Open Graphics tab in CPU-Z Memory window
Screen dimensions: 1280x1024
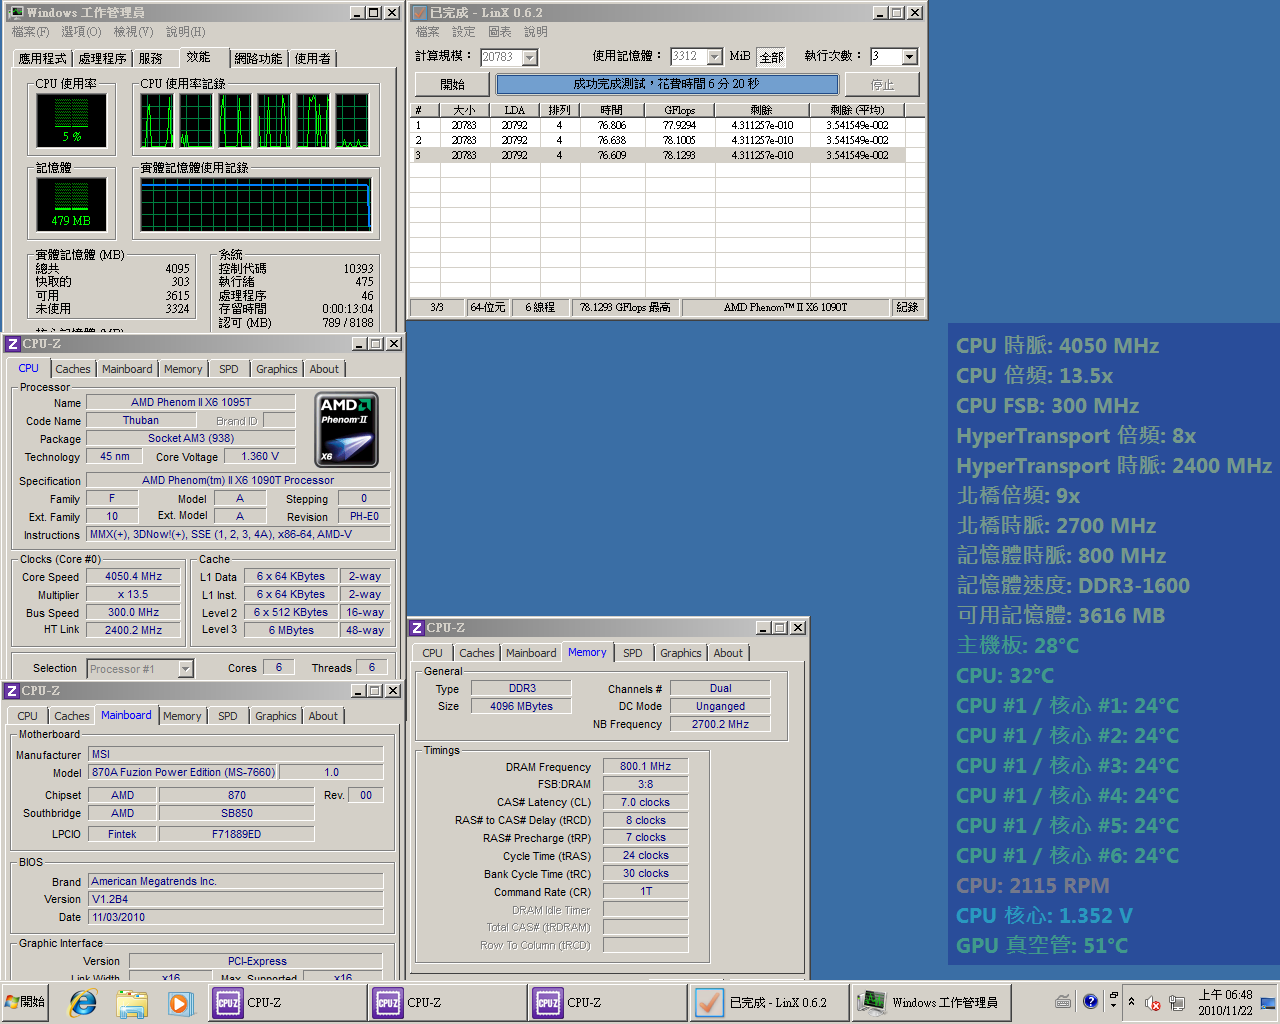(680, 653)
